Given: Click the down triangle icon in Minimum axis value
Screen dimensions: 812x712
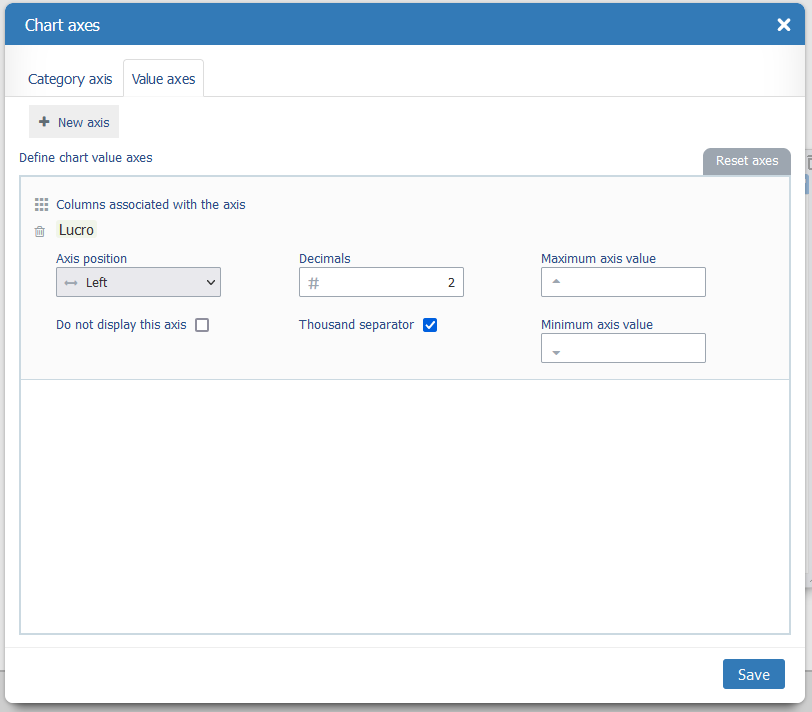Looking at the screenshot, I should point(556,352).
